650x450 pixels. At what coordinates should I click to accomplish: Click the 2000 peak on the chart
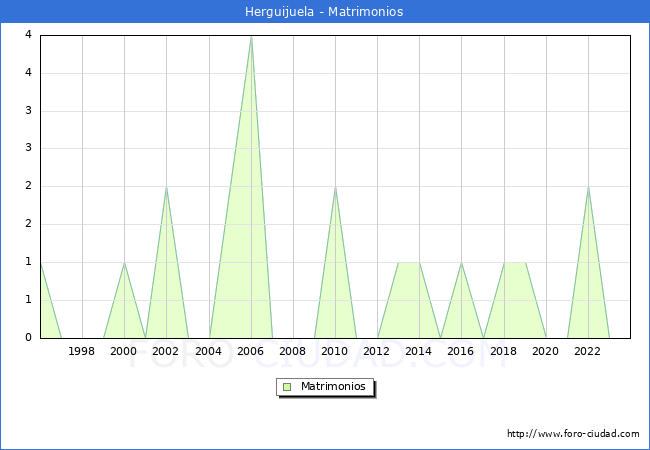point(124,263)
